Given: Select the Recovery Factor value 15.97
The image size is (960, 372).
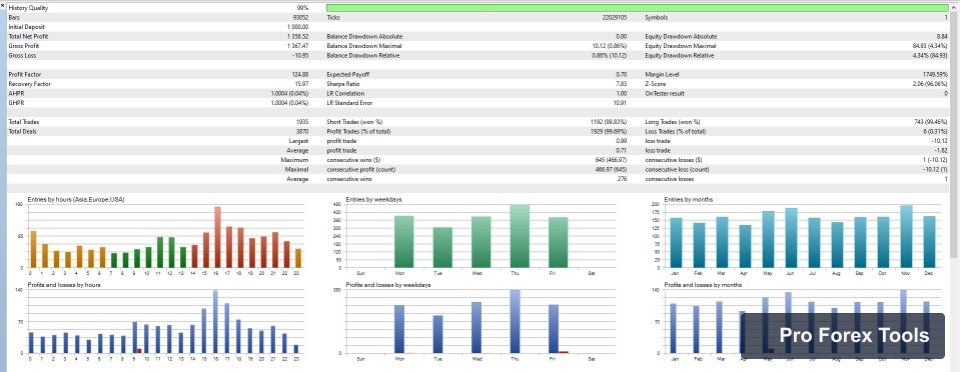Looking at the screenshot, I should (302, 84).
